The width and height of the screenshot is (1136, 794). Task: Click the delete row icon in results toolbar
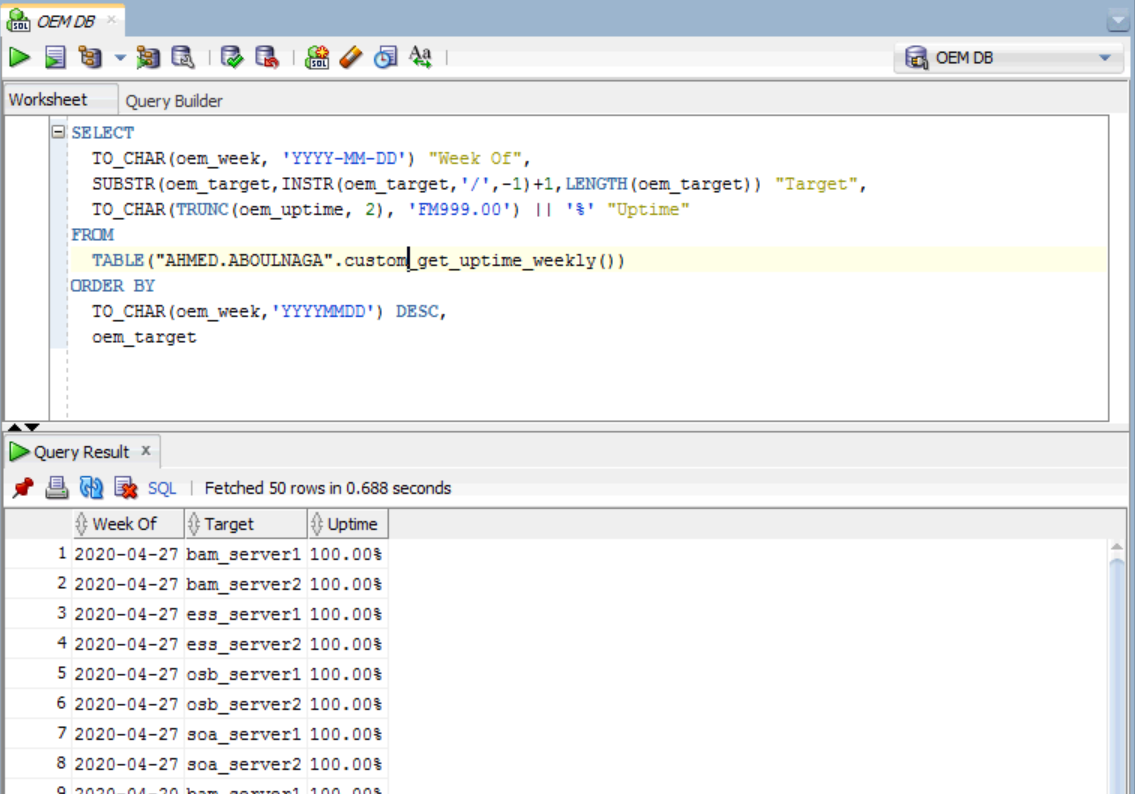[x=125, y=488]
